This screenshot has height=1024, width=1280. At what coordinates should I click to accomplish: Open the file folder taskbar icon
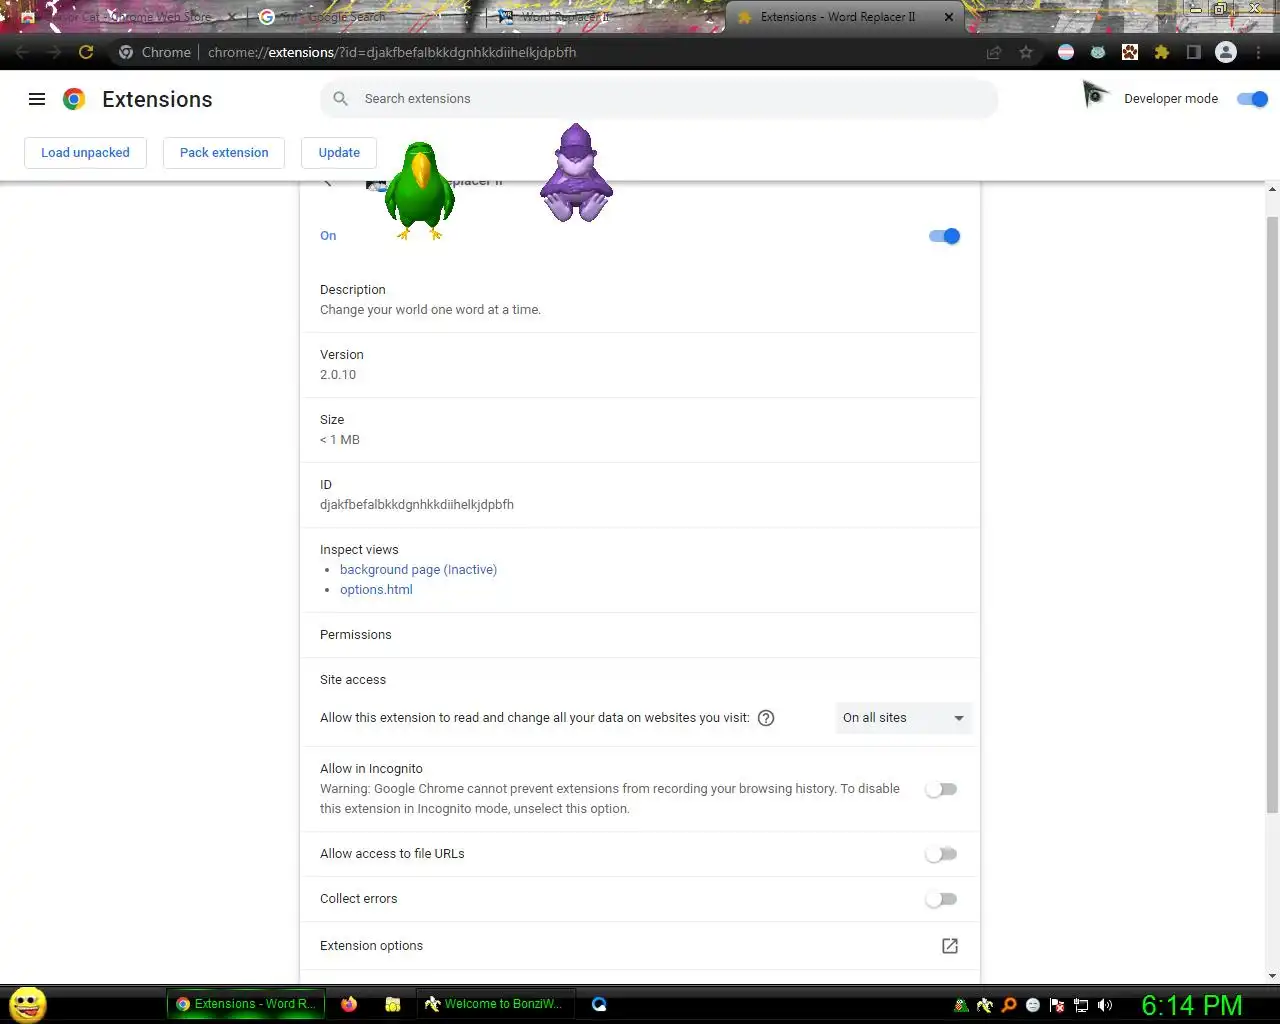(393, 1004)
